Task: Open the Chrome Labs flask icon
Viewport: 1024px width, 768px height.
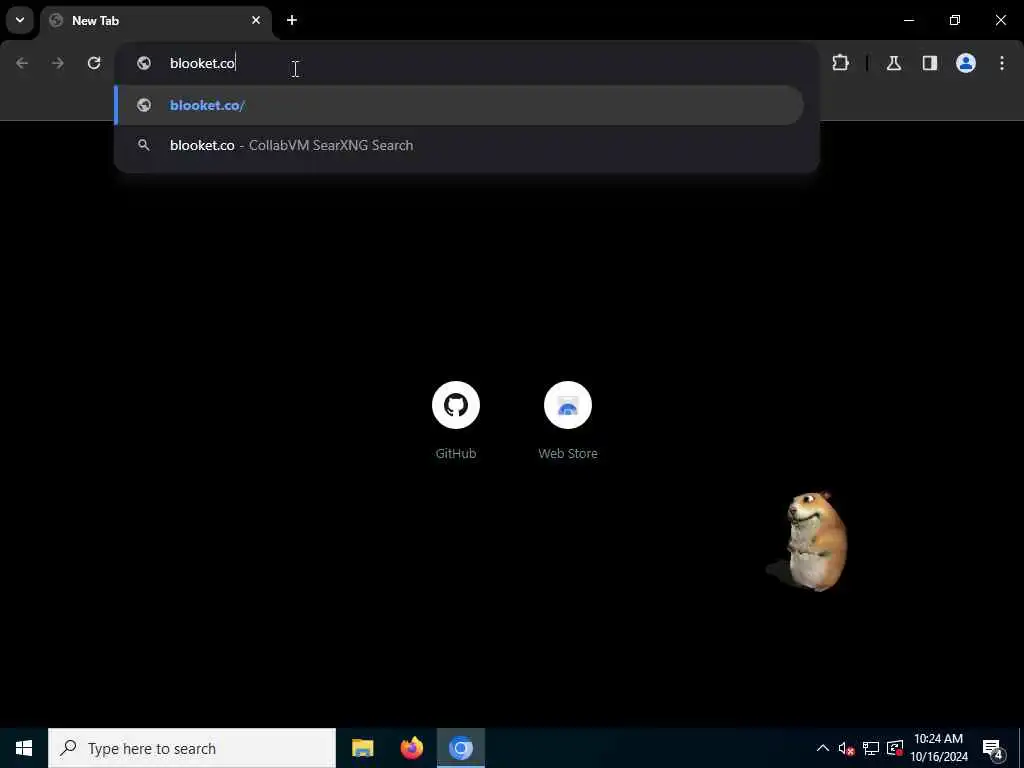Action: [894, 63]
